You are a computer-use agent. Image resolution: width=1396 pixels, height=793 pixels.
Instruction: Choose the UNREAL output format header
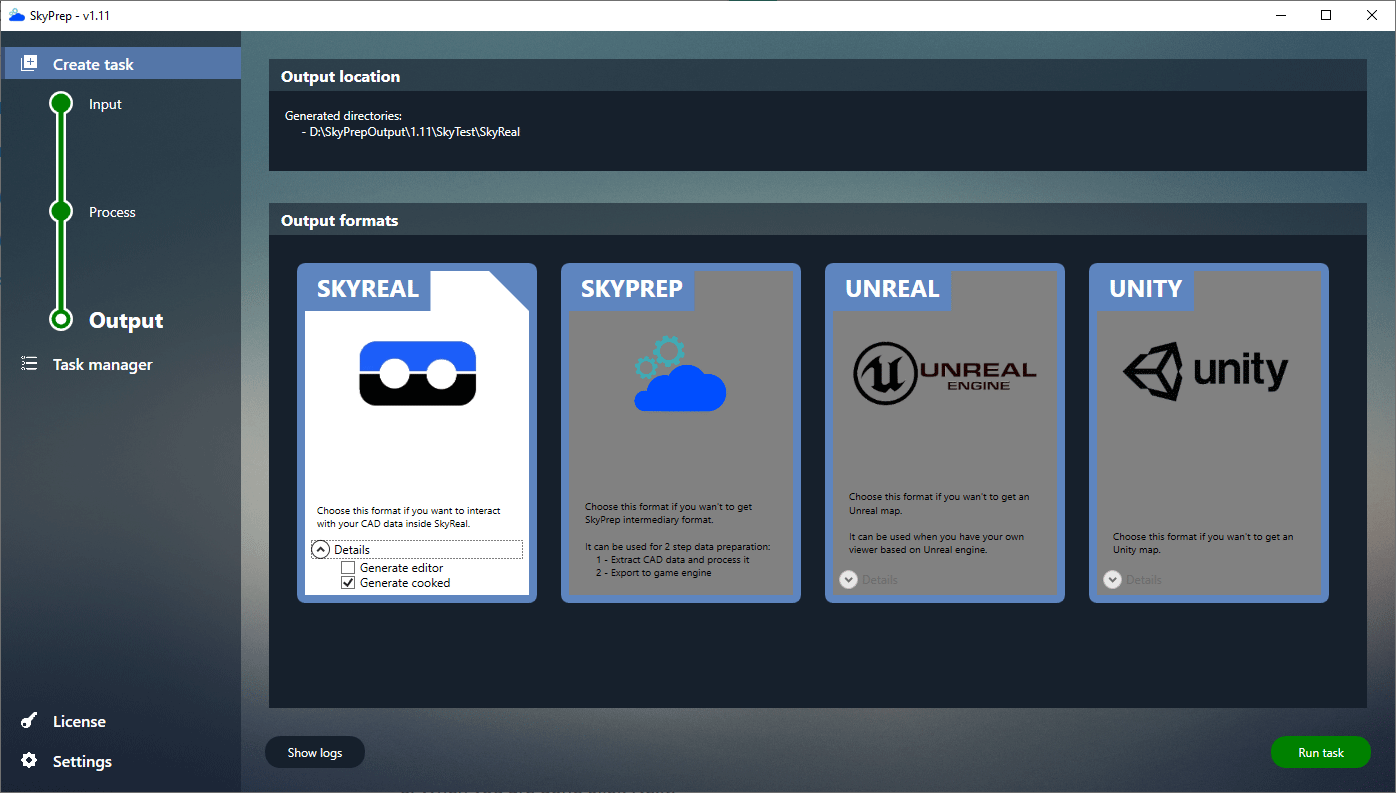pos(892,289)
